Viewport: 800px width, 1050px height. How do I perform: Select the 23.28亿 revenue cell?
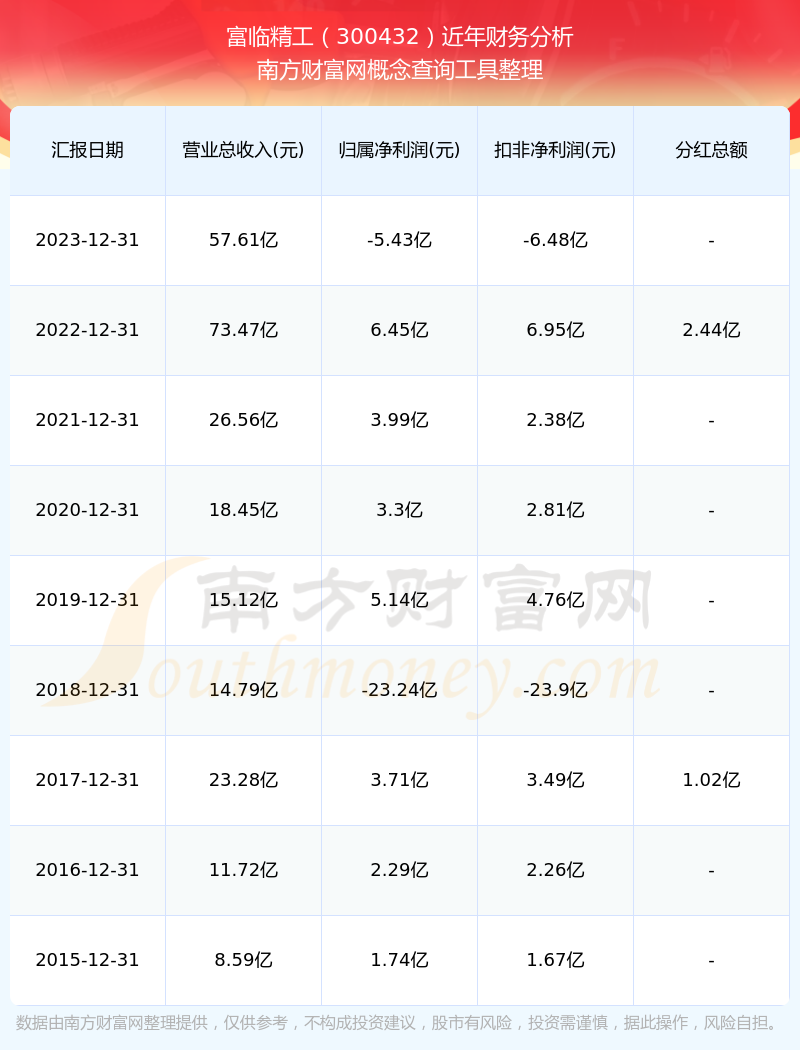[x=244, y=780]
